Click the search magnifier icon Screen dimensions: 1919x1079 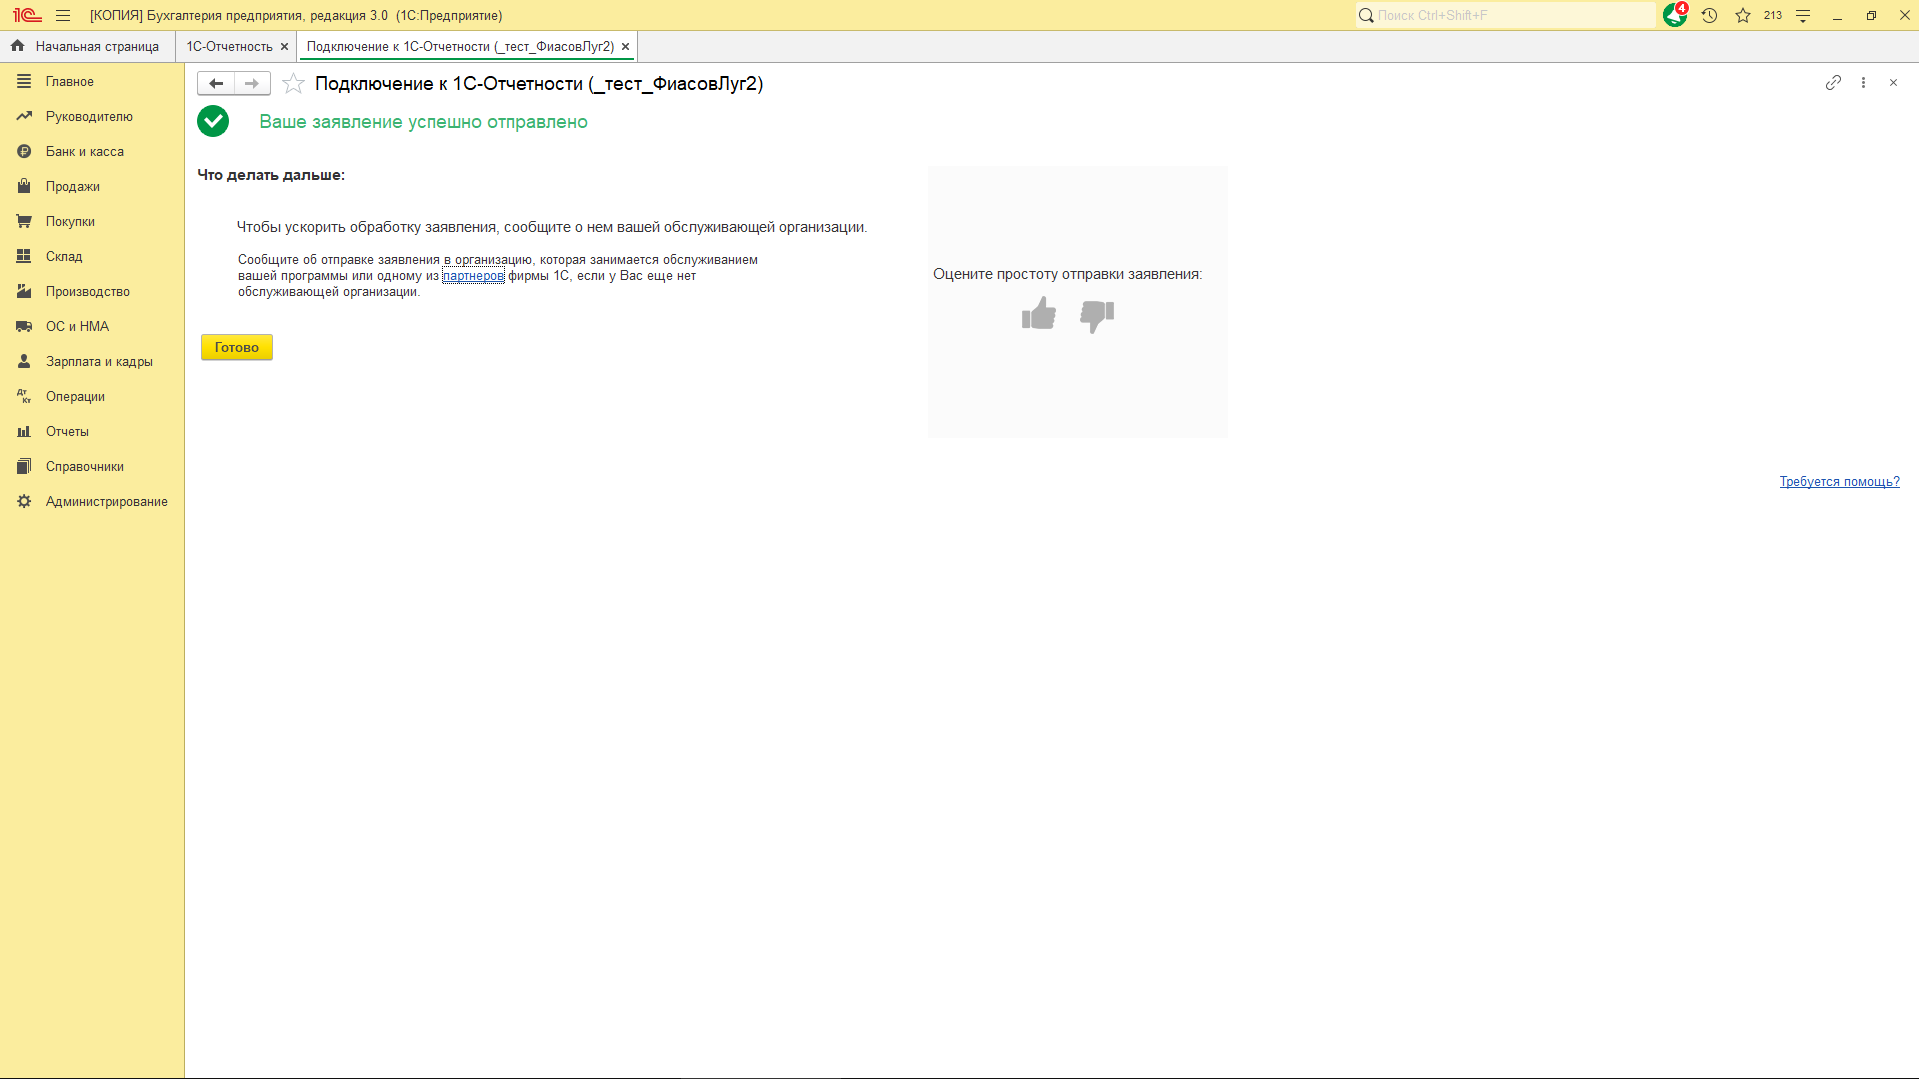[1366, 15]
